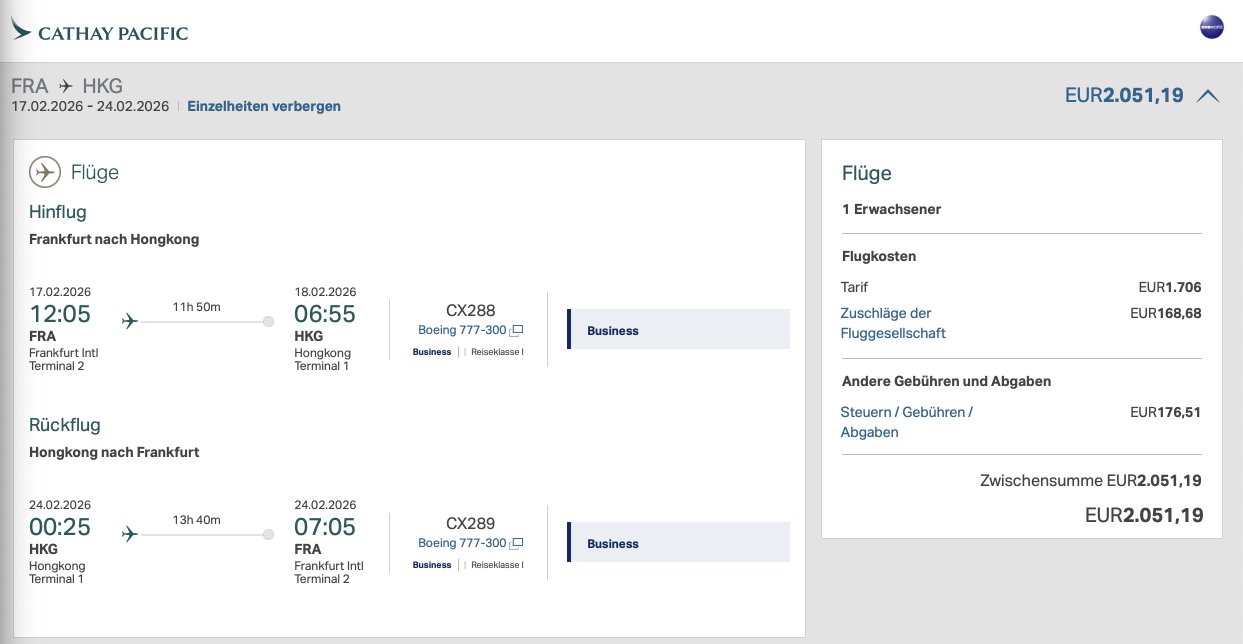The height and width of the screenshot is (644, 1243).
Task: Open aircraft popup icon under CX288
Action: point(517,331)
